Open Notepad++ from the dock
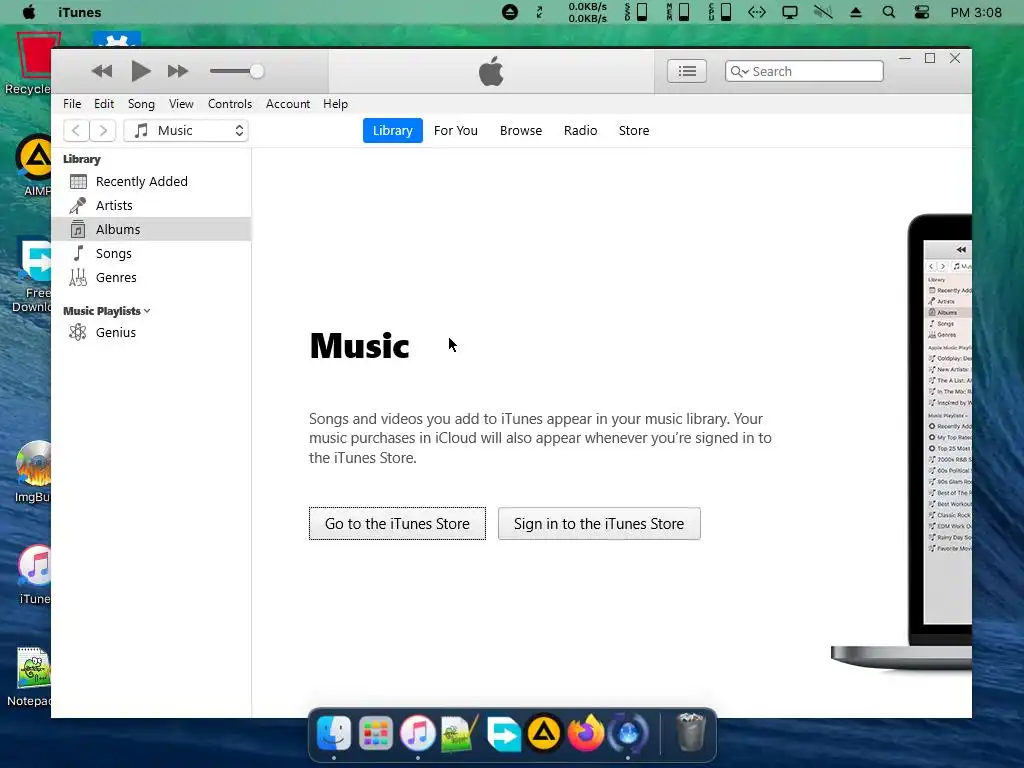 [460, 733]
